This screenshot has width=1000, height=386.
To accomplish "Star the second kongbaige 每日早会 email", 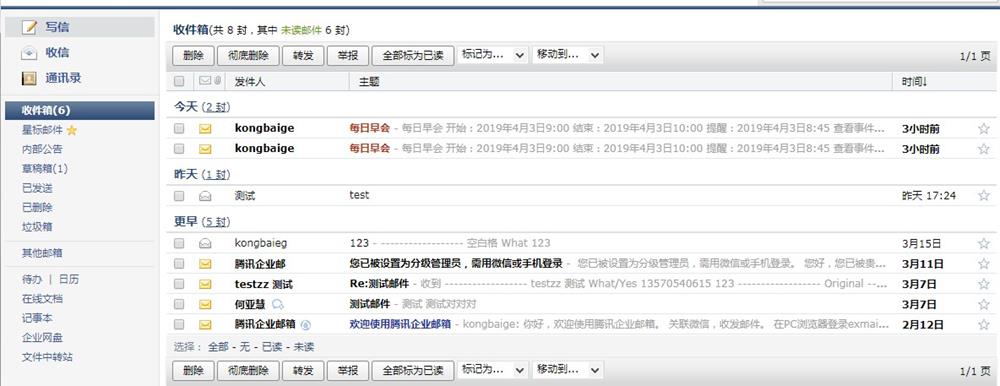I will point(983,149).
